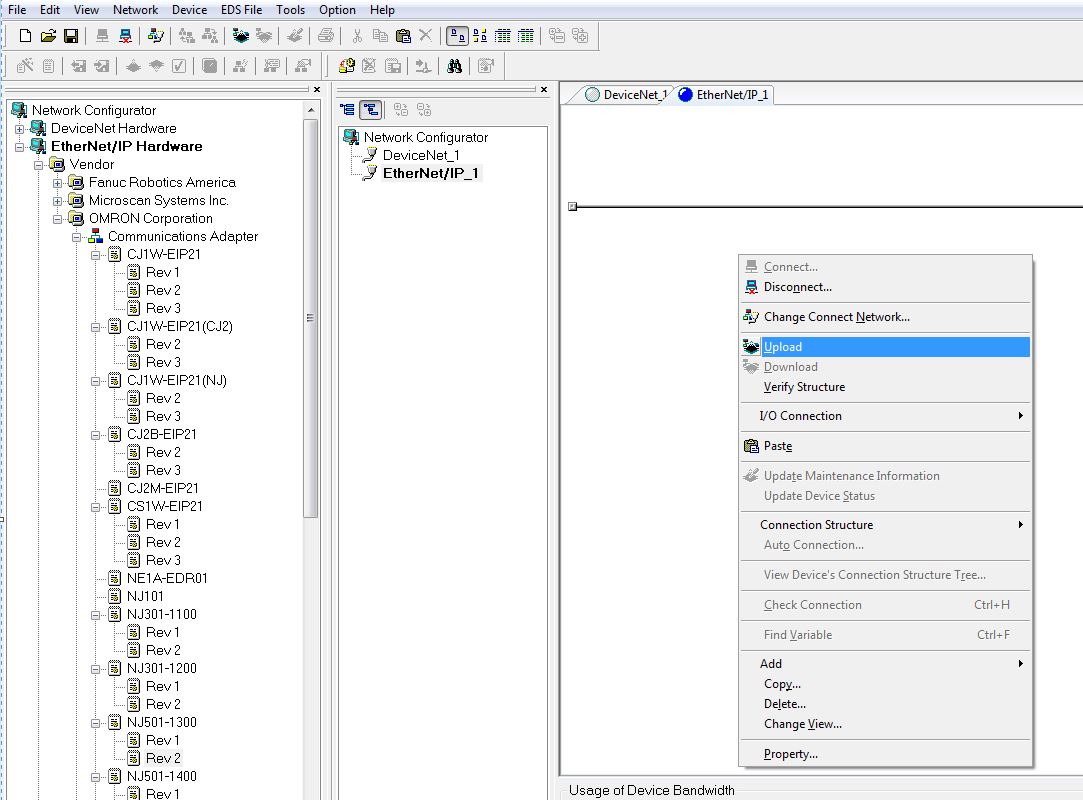Click the Upload network toolbar icon
The image size is (1083, 800).
tap(240, 36)
